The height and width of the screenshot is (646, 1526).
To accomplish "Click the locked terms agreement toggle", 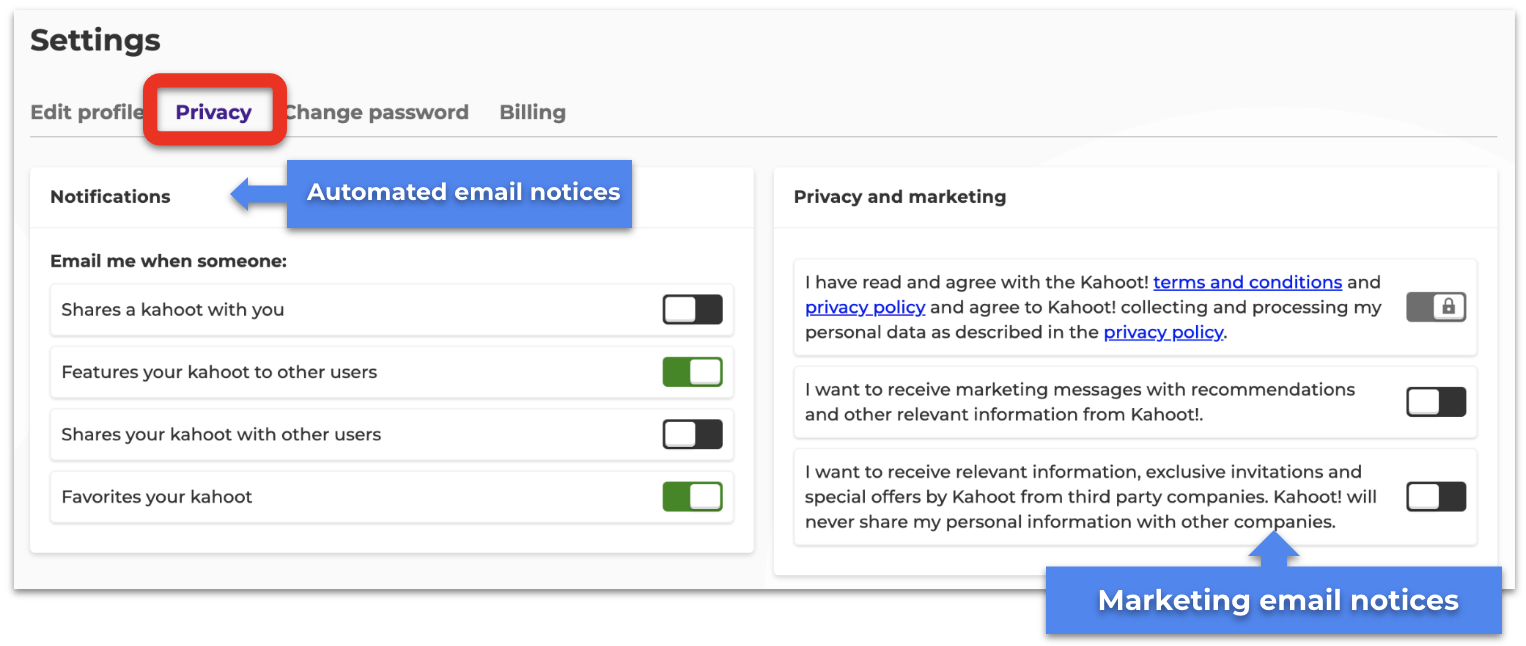I will pyautogui.click(x=1436, y=307).
